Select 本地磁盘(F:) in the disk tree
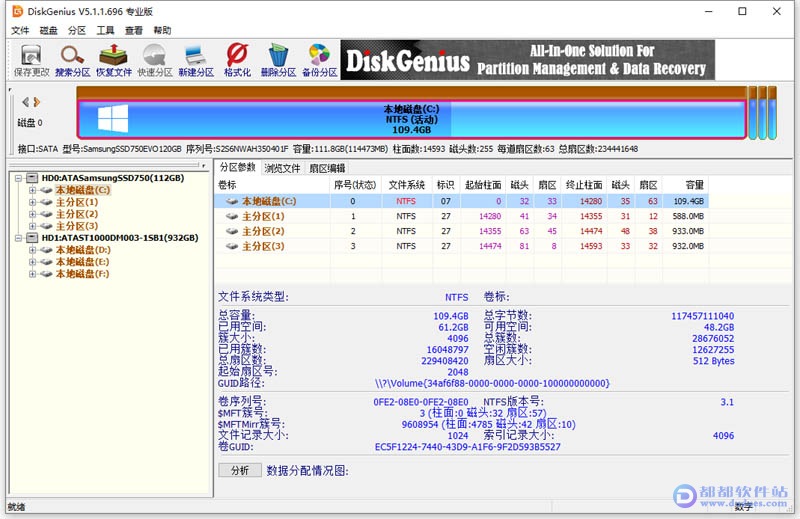Image resolution: width=800 pixels, height=519 pixels. 83,274
